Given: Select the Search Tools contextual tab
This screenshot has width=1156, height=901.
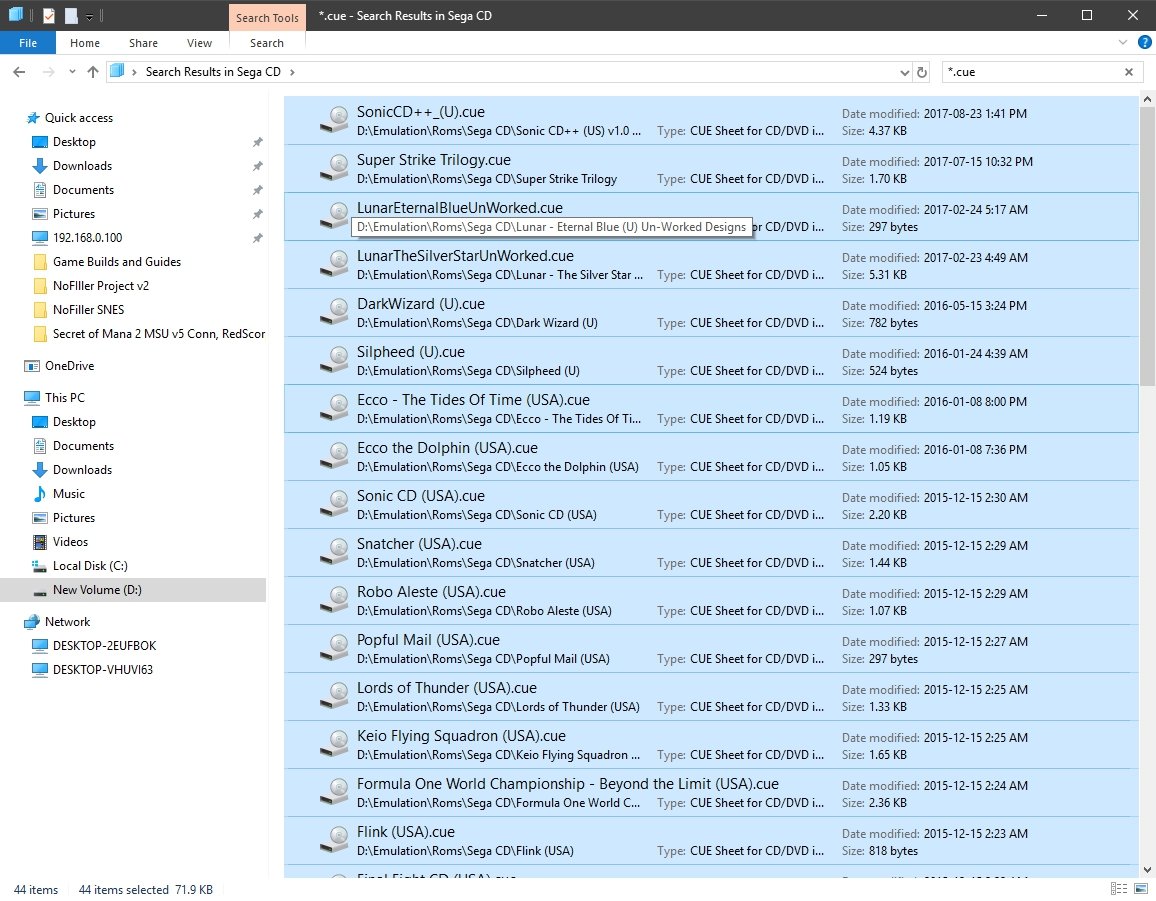Looking at the screenshot, I should point(267,18).
